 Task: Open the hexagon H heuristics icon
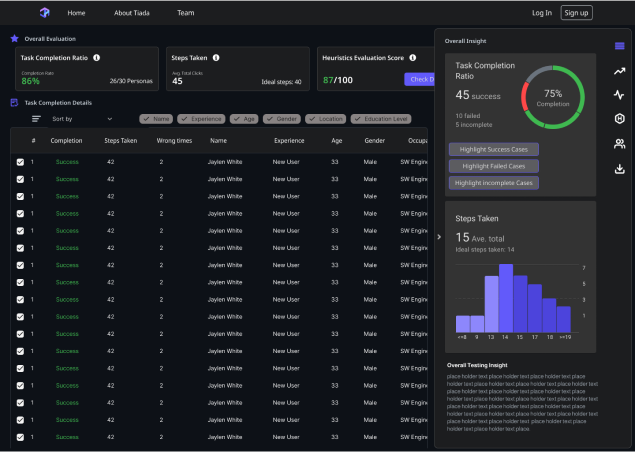click(x=619, y=119)
